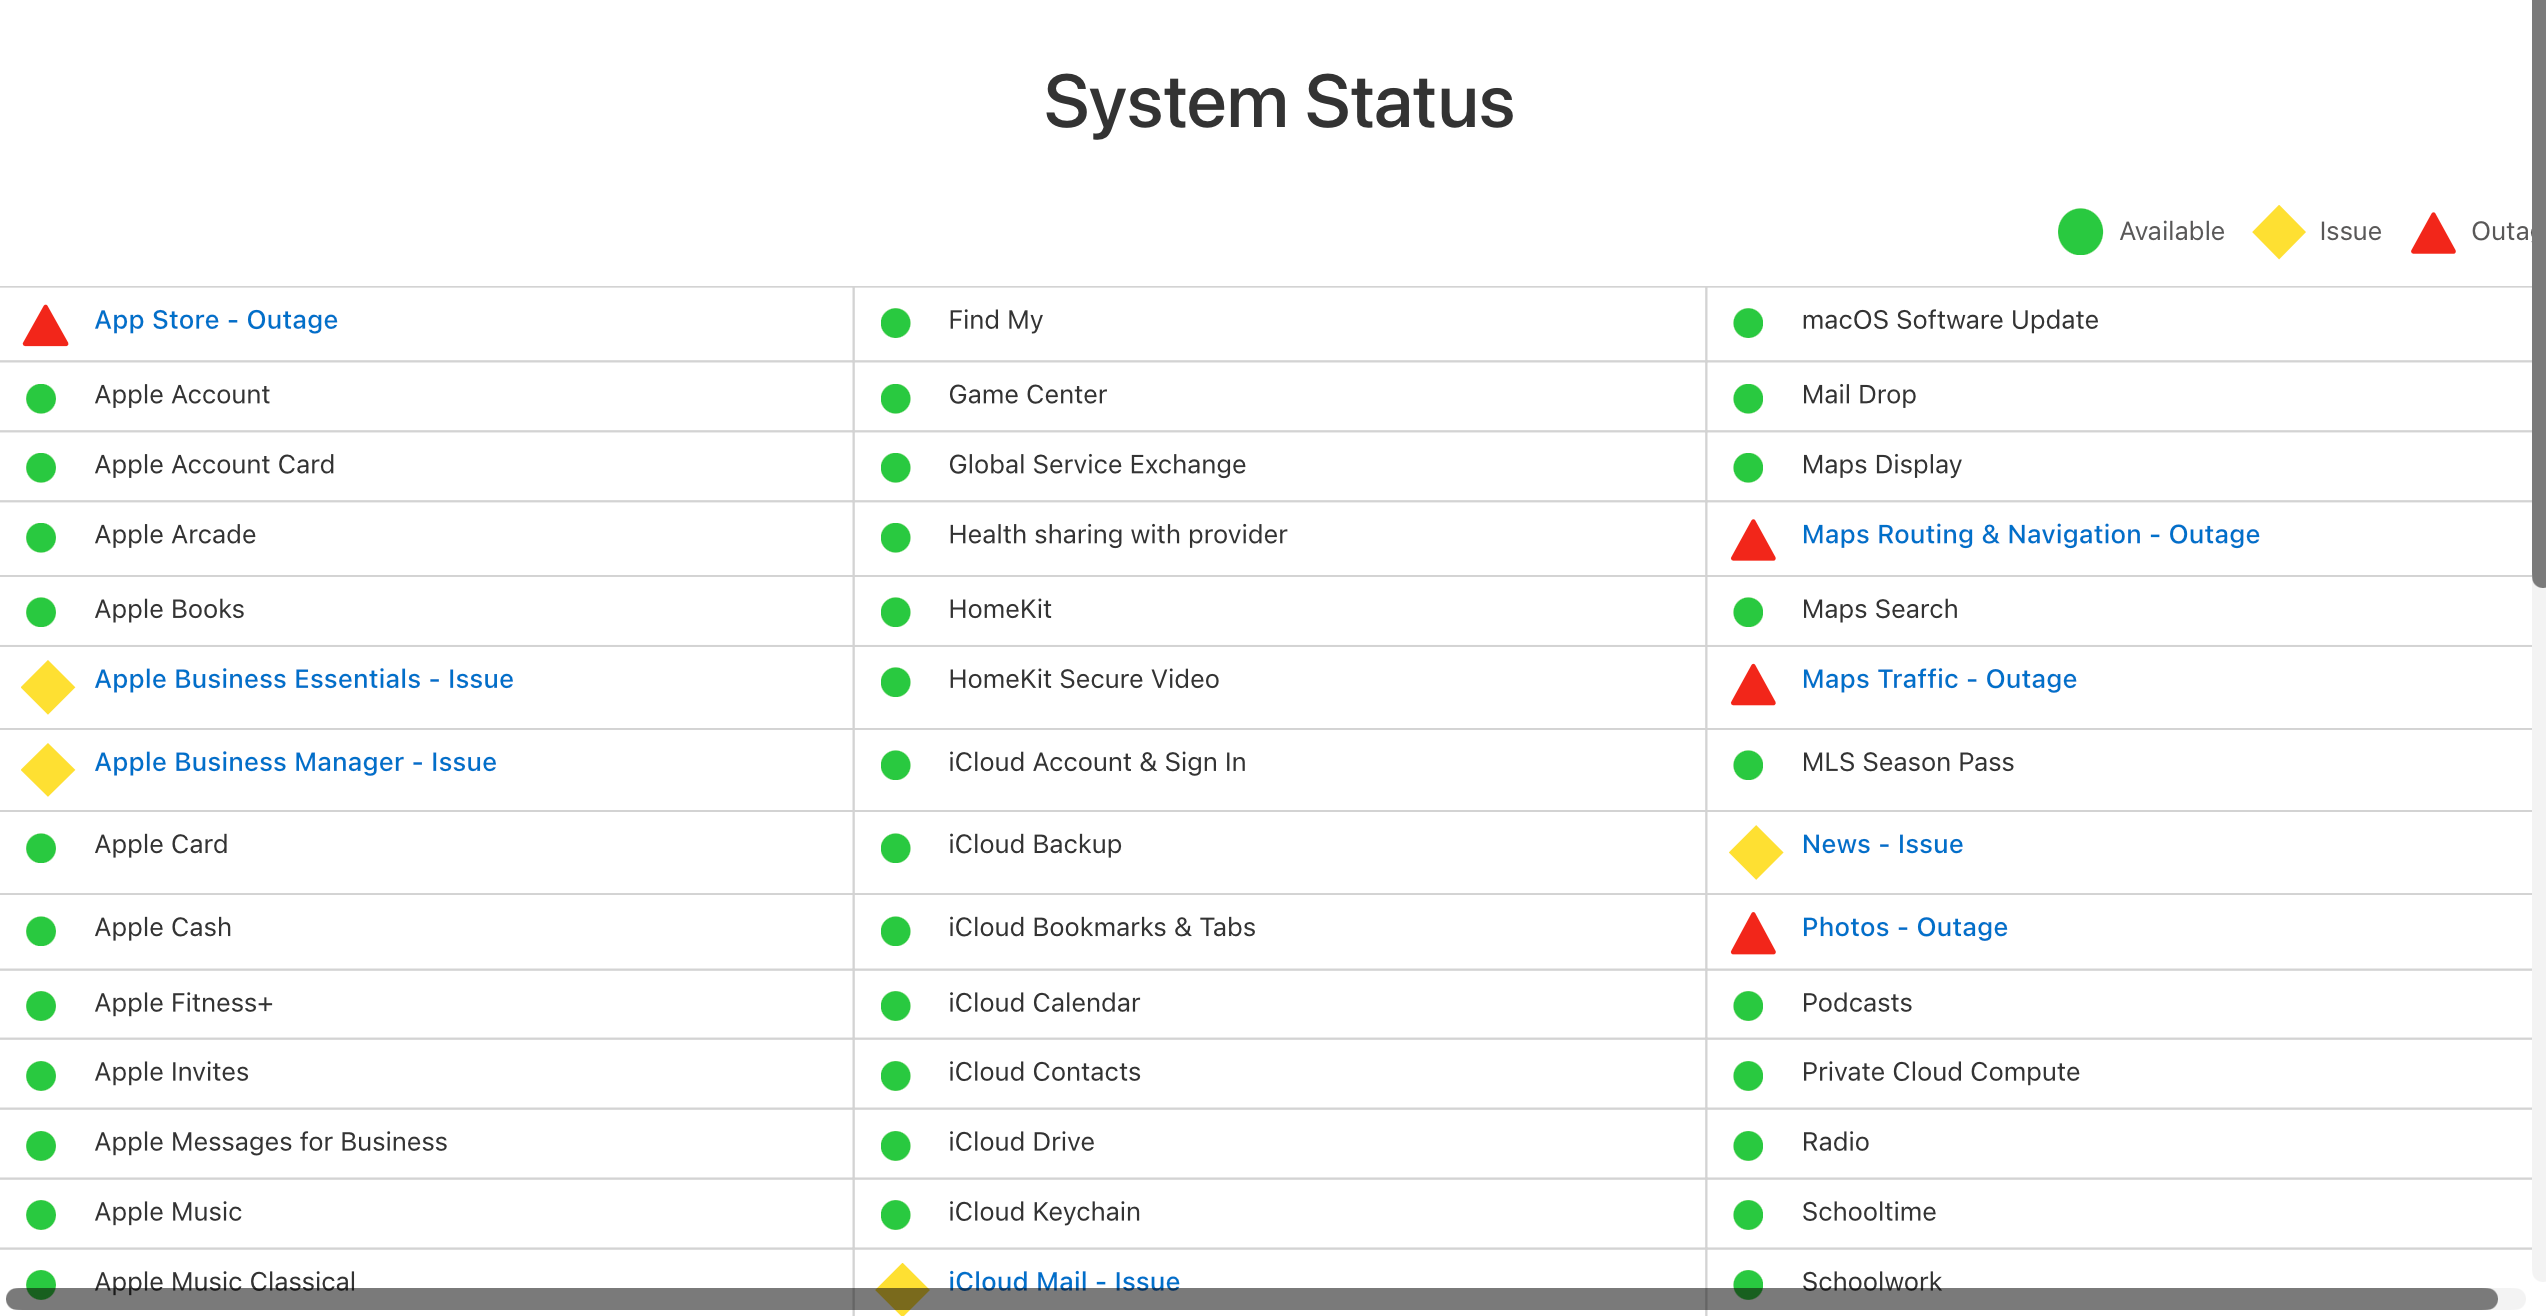Image resolution: width=2546 pixels, height=1316 pixels.
Task: View Maps Routing & Navigation - Outage details
Action: click(x=2030, y=535)
